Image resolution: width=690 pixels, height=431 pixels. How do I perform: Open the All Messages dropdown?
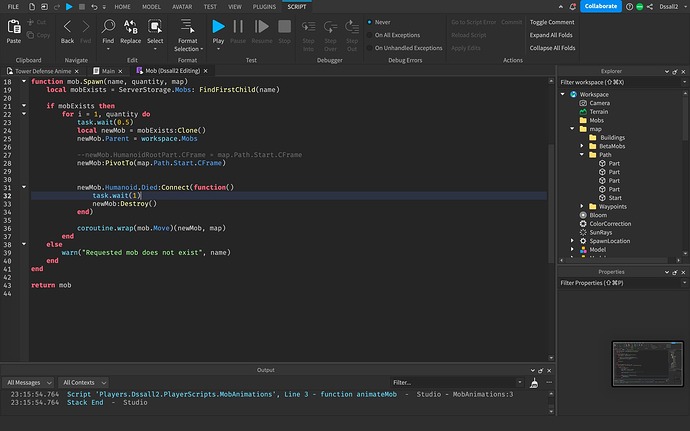[28, 382]
